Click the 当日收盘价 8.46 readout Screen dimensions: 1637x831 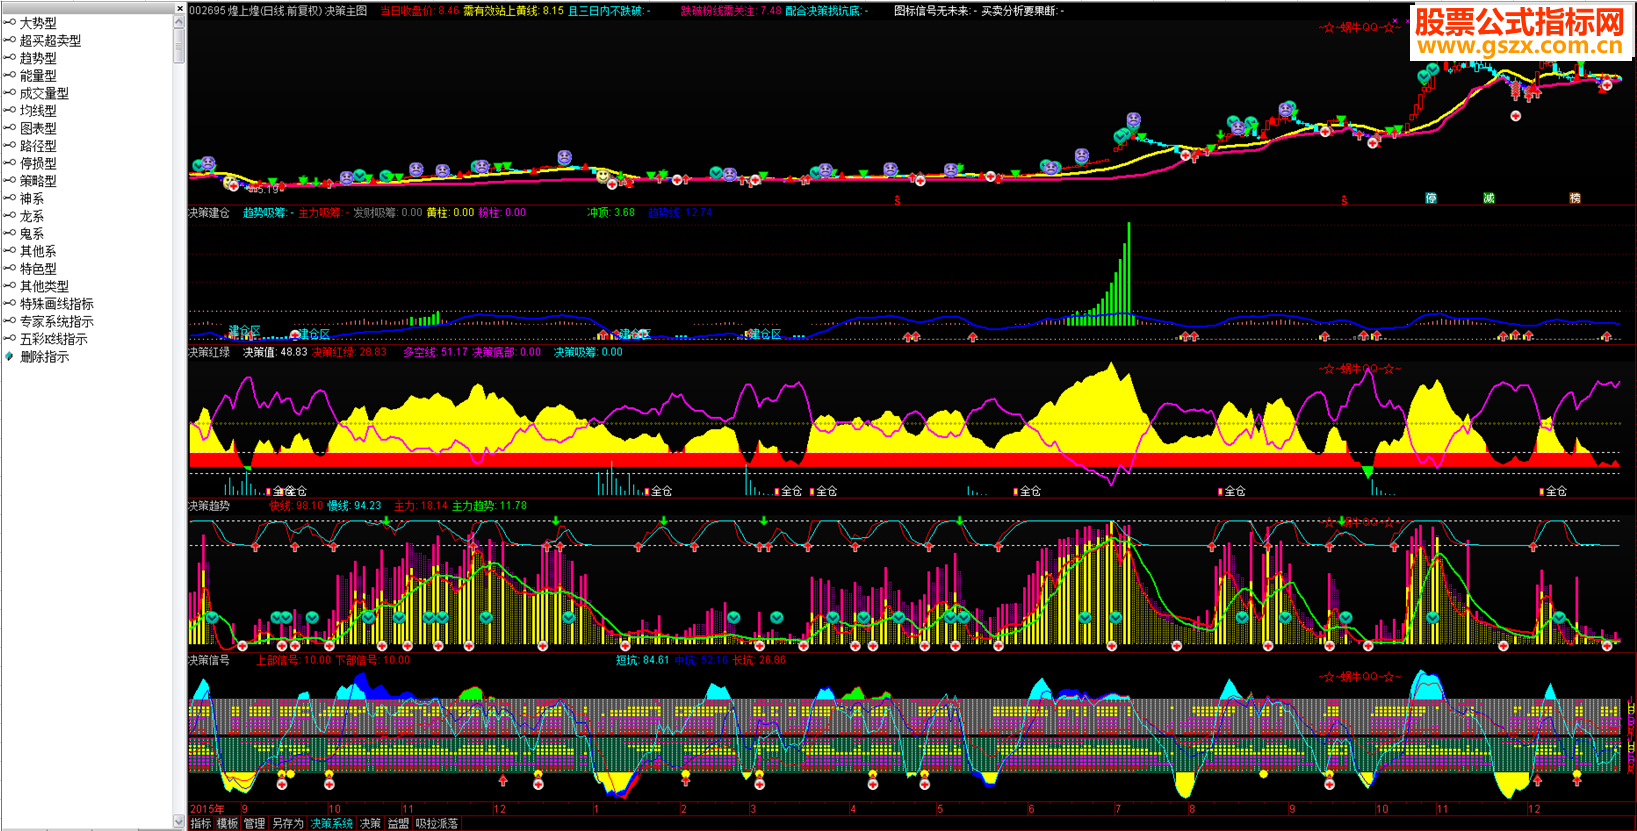click(420, 11)
